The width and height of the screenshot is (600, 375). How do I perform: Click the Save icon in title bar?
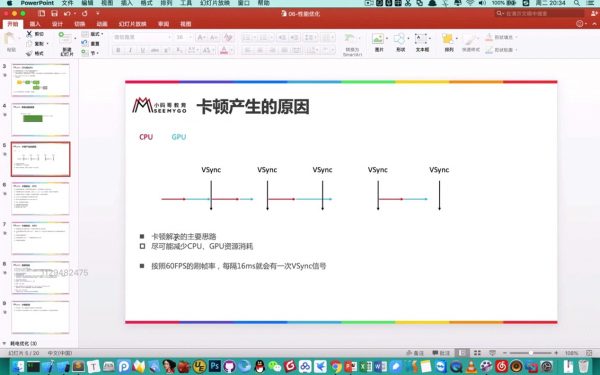click(x=54, y=13)
